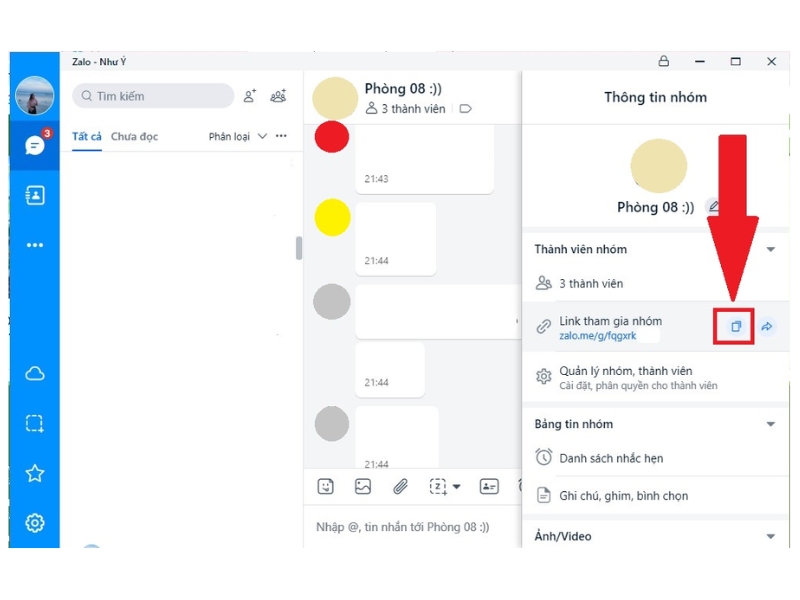The image size is (800, 600).
Task: Open 3 thành viên list in group info
Action: [655, 283]
